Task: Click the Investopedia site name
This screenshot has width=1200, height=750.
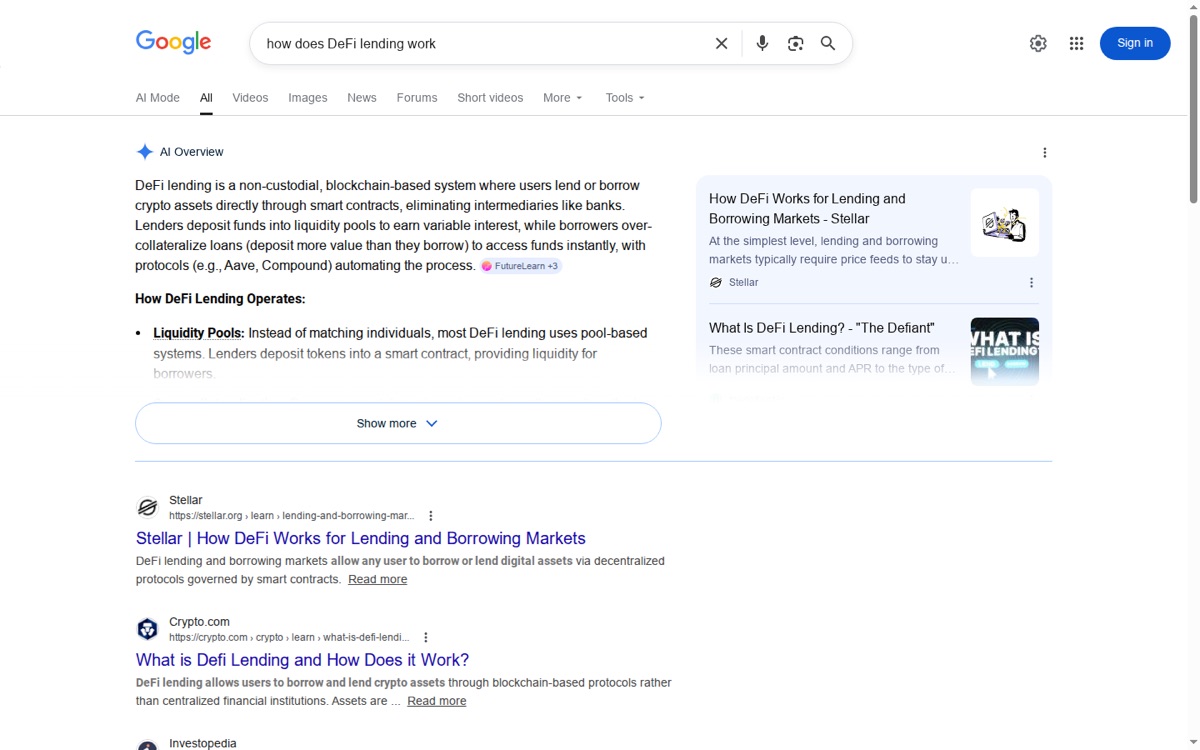Action: 203,743
